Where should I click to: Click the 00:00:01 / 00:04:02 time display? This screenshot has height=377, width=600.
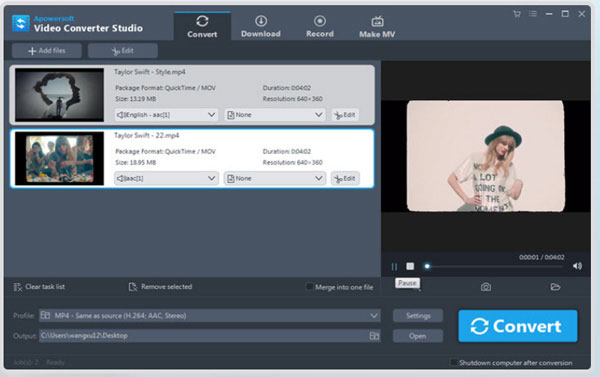click(x=541, y=257)
